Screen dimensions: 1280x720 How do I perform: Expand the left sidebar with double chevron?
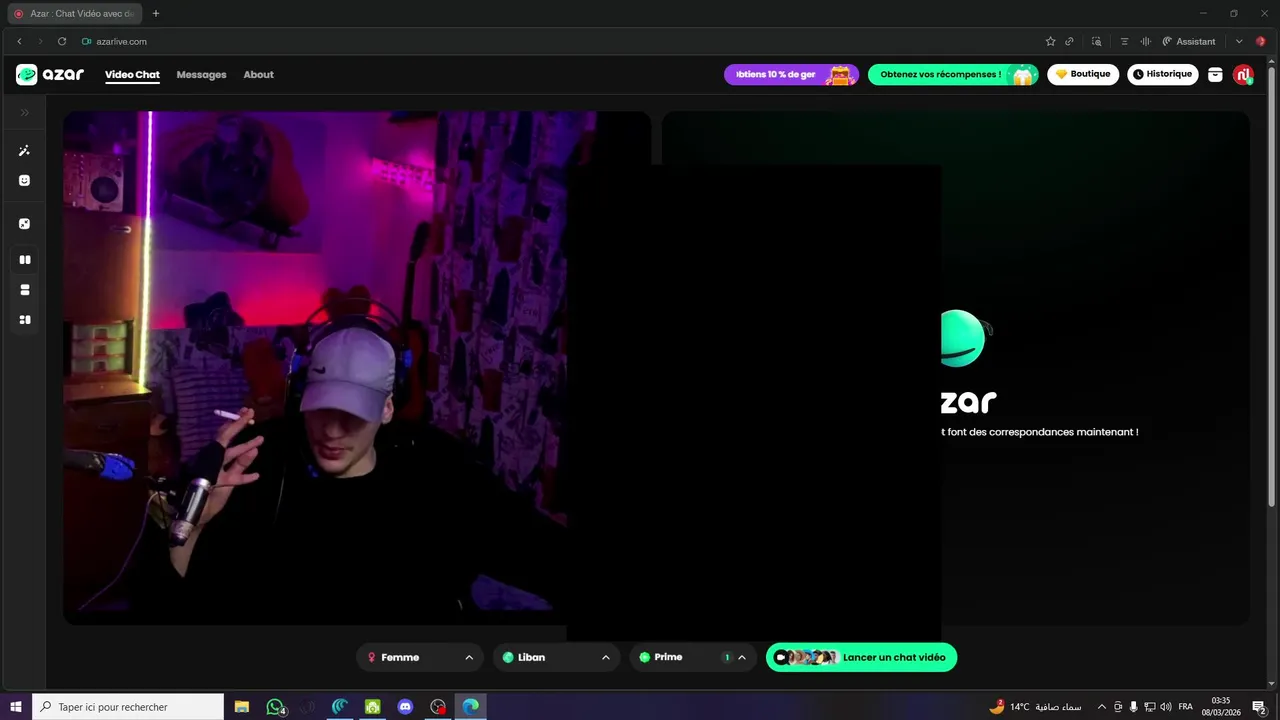click(25, 113)
